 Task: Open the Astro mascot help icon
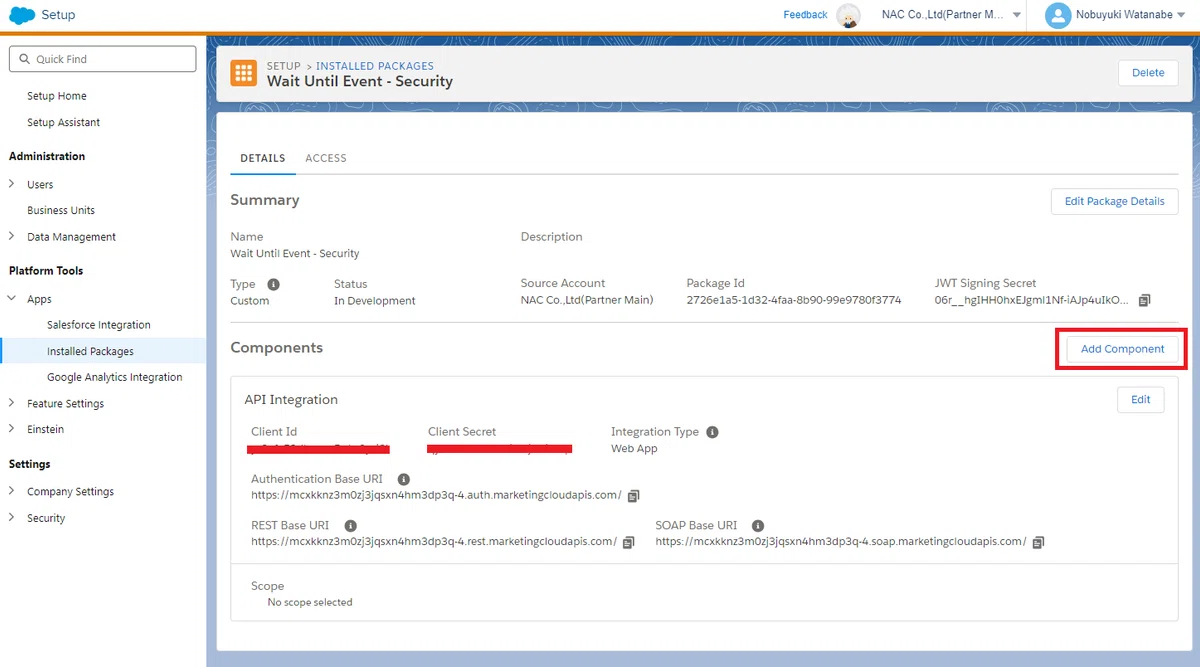[x=849, y=16]
